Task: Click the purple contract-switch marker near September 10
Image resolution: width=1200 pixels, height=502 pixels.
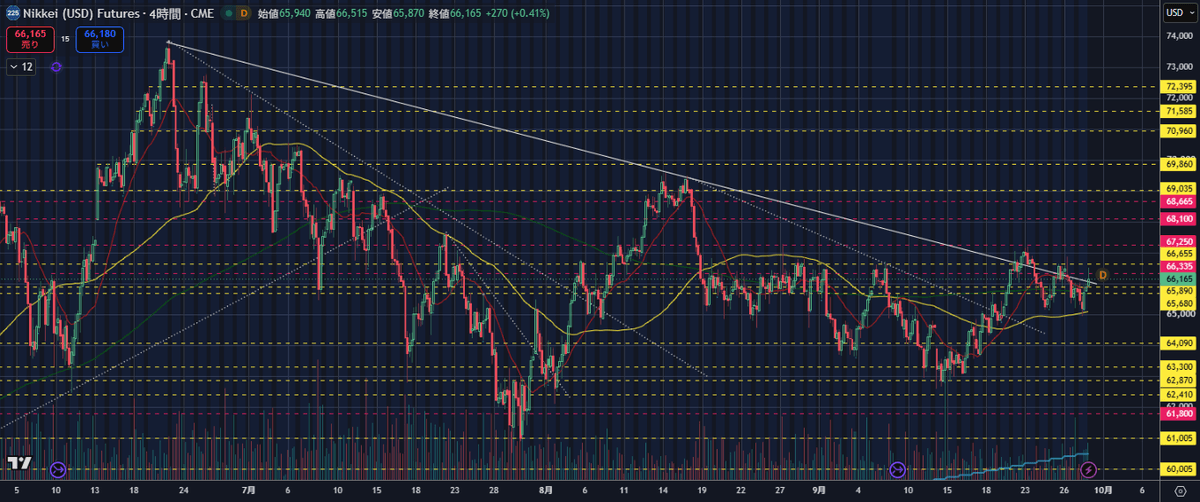Action: pyautogui.click(x=897, y=469)
